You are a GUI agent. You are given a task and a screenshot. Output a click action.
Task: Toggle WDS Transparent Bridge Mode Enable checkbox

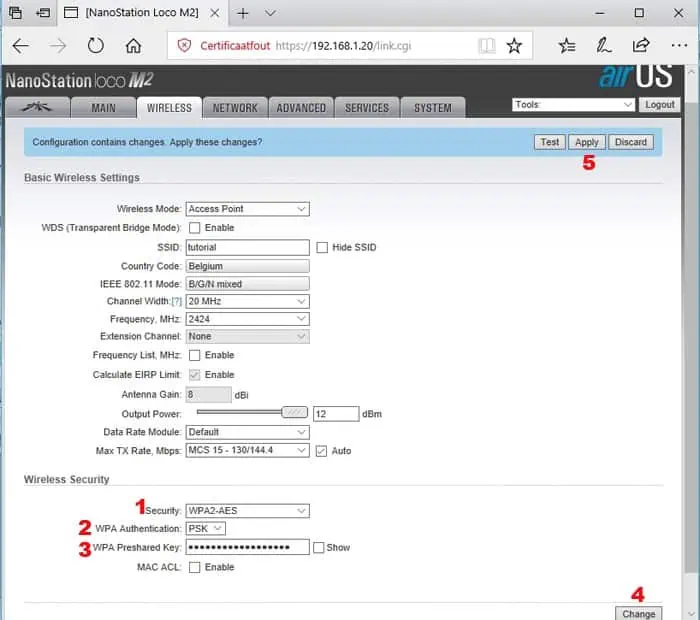(194, 228)
